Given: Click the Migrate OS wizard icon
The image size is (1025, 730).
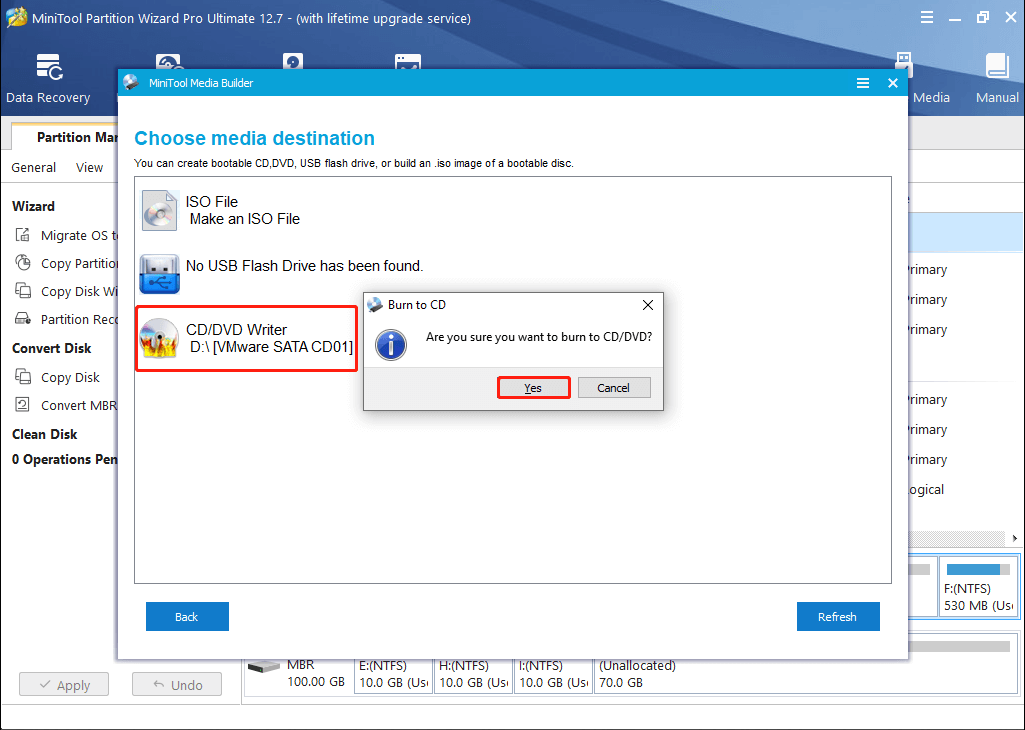Looking at the screenshot, I should click(23, 235).
